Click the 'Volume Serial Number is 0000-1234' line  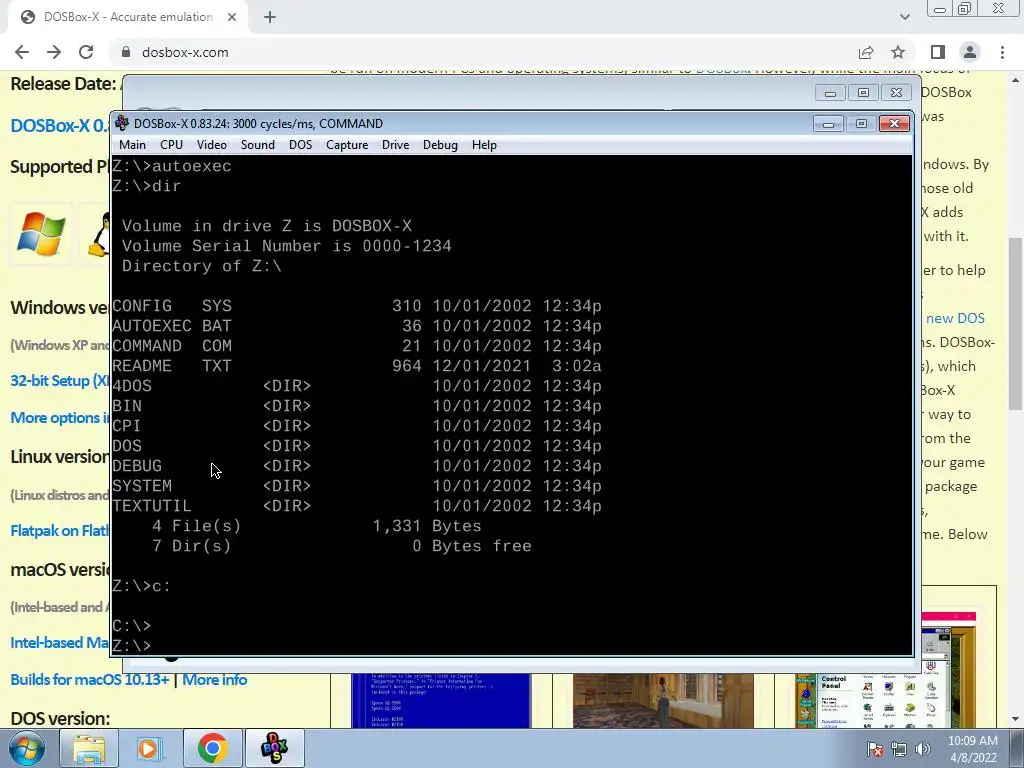pos(287,246)
